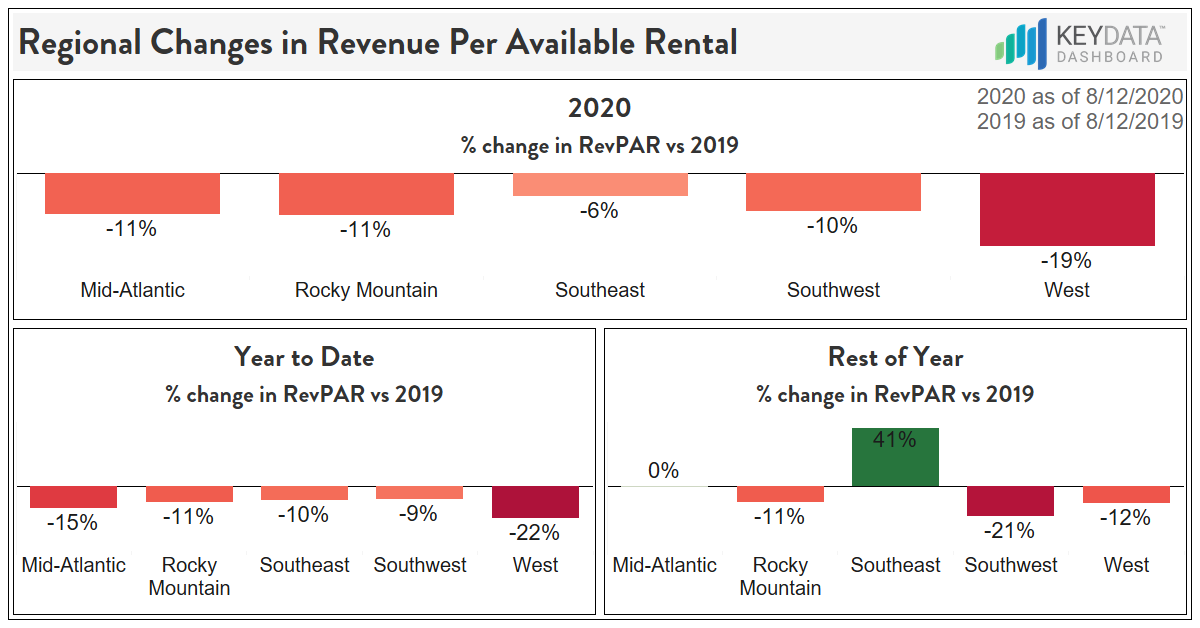
Task: Select the Rest of Year heading
Action: [896, 357]
